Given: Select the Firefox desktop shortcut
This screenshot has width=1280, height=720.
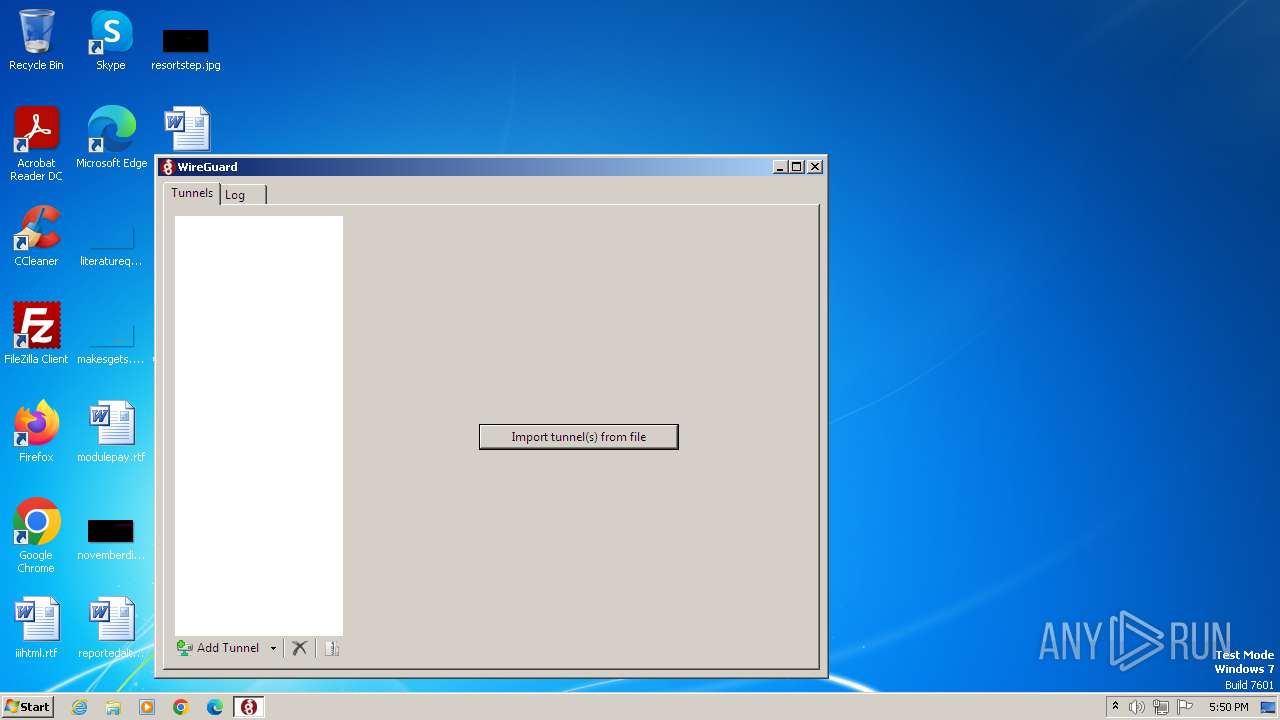Looking at the screenshot, I should pos(36,431).
